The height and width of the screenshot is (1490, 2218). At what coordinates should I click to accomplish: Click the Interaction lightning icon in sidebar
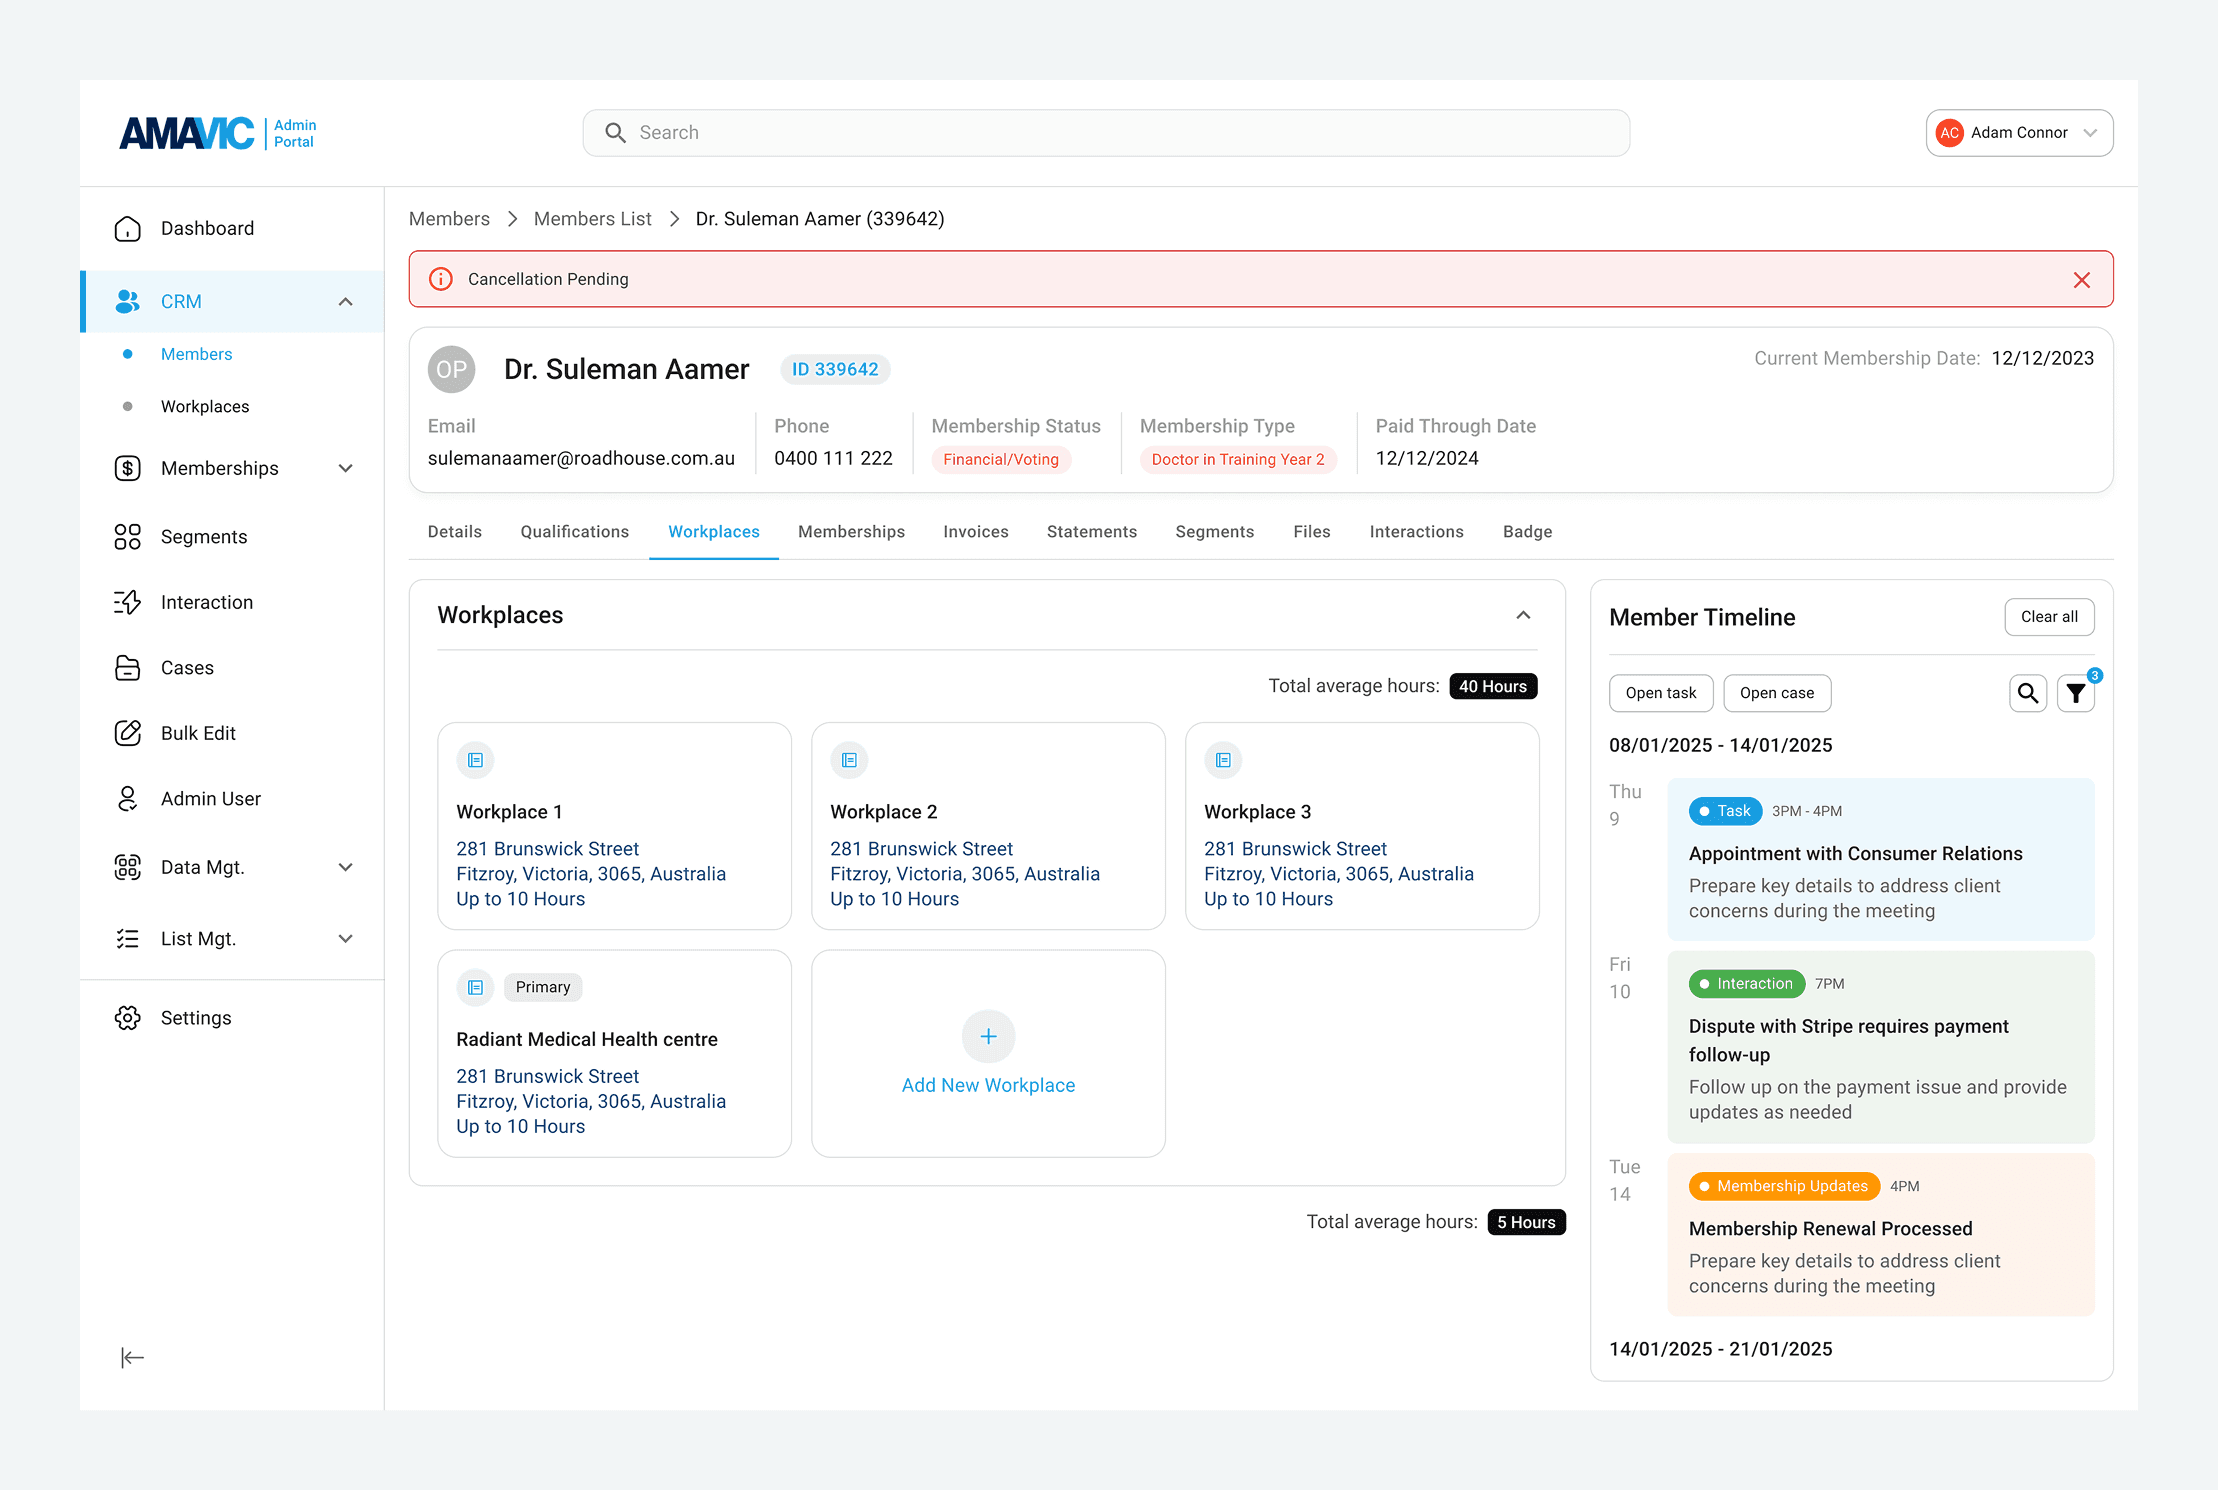click(x=128, y=602)
